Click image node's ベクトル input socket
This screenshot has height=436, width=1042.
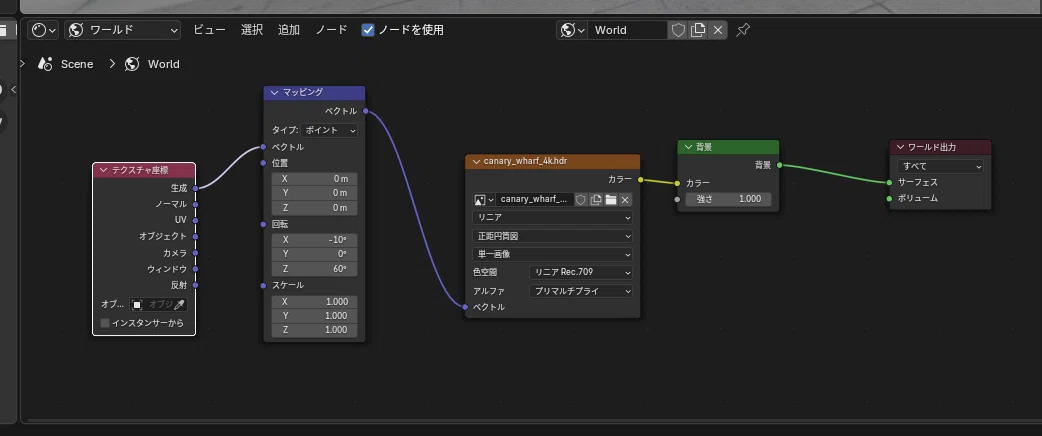pyautogui.click(x=465, y=307)
